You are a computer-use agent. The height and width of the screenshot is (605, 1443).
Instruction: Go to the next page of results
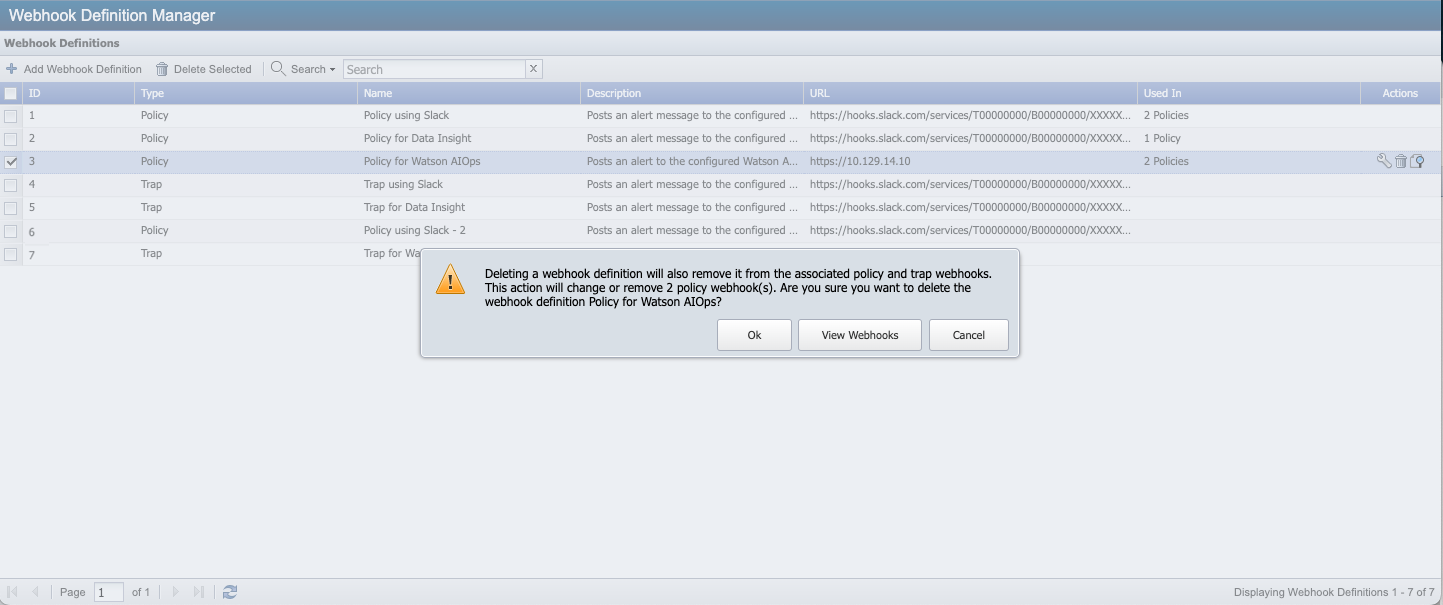point(176,592)
